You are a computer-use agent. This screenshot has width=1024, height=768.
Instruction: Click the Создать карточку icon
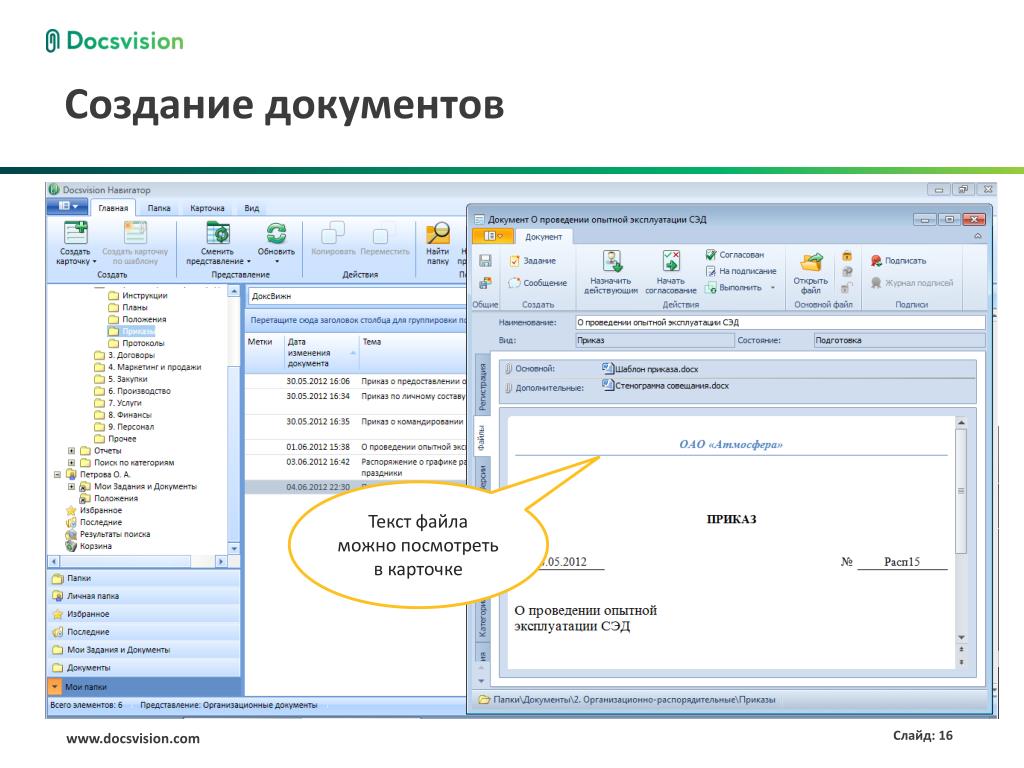pos(76,233)
